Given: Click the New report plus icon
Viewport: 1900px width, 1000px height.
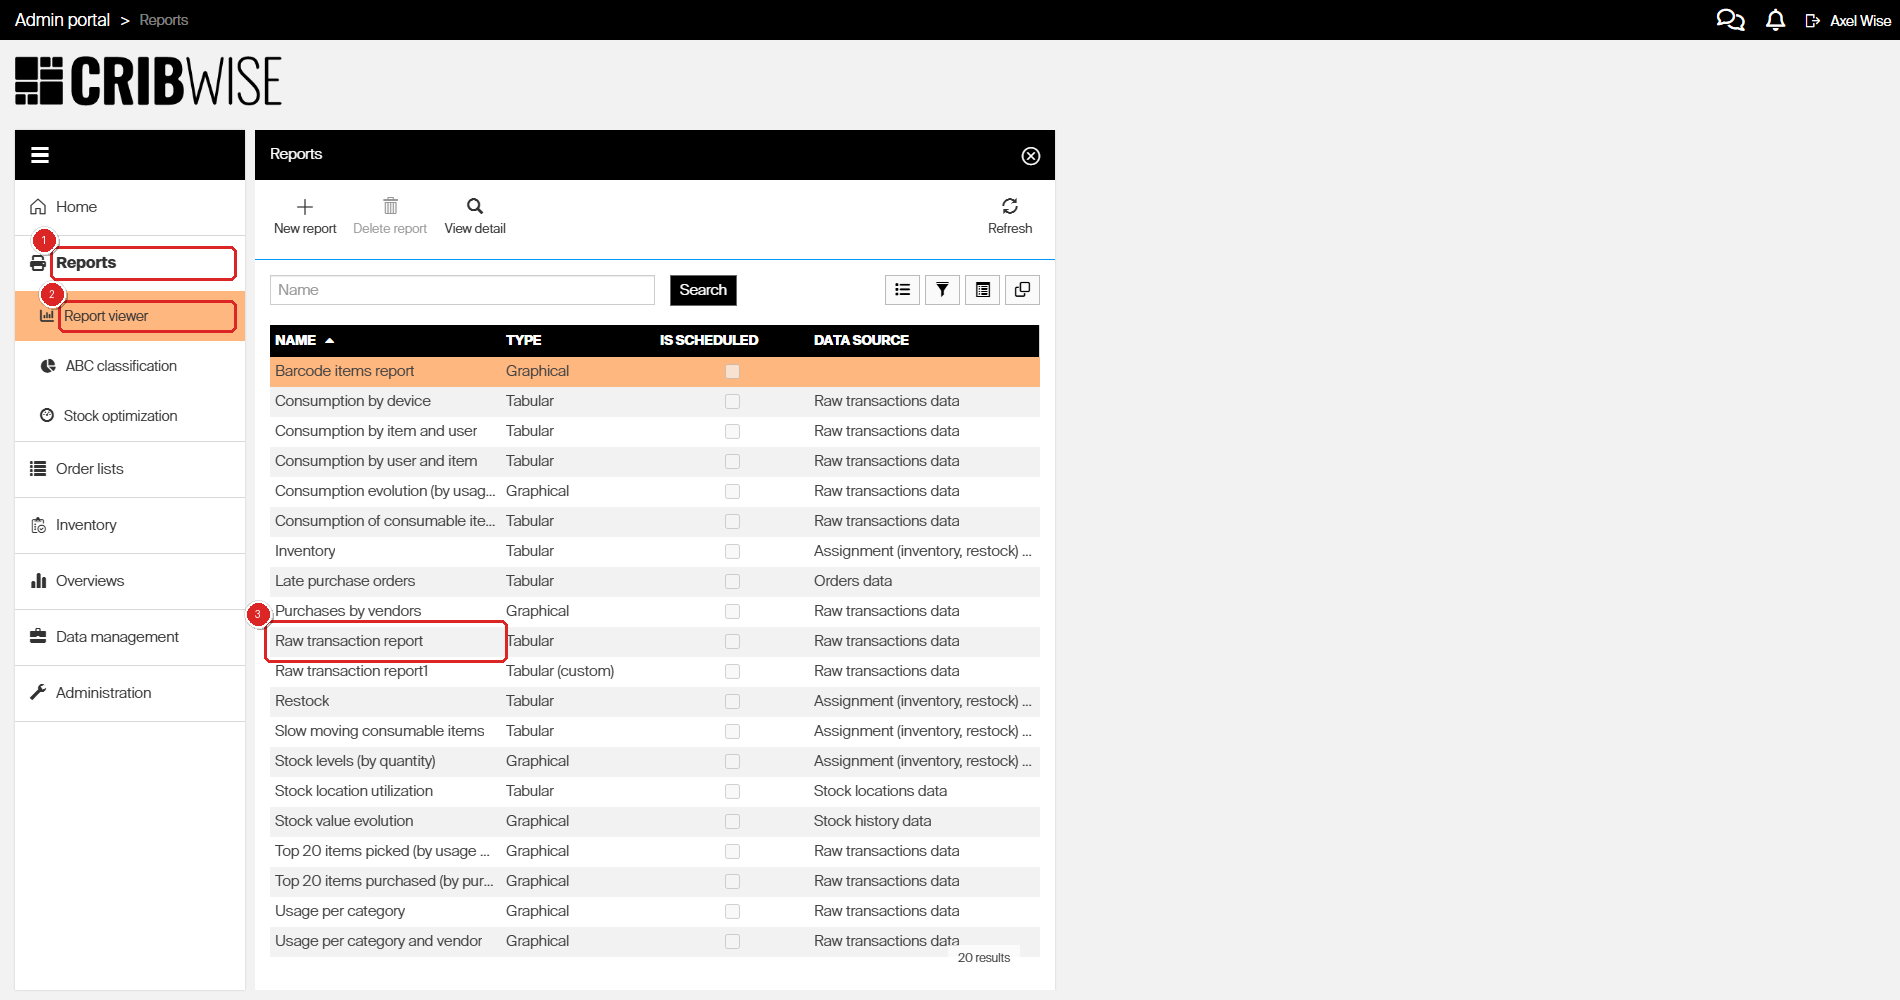Looking at the screenshot, I should [x=305, y=207].
